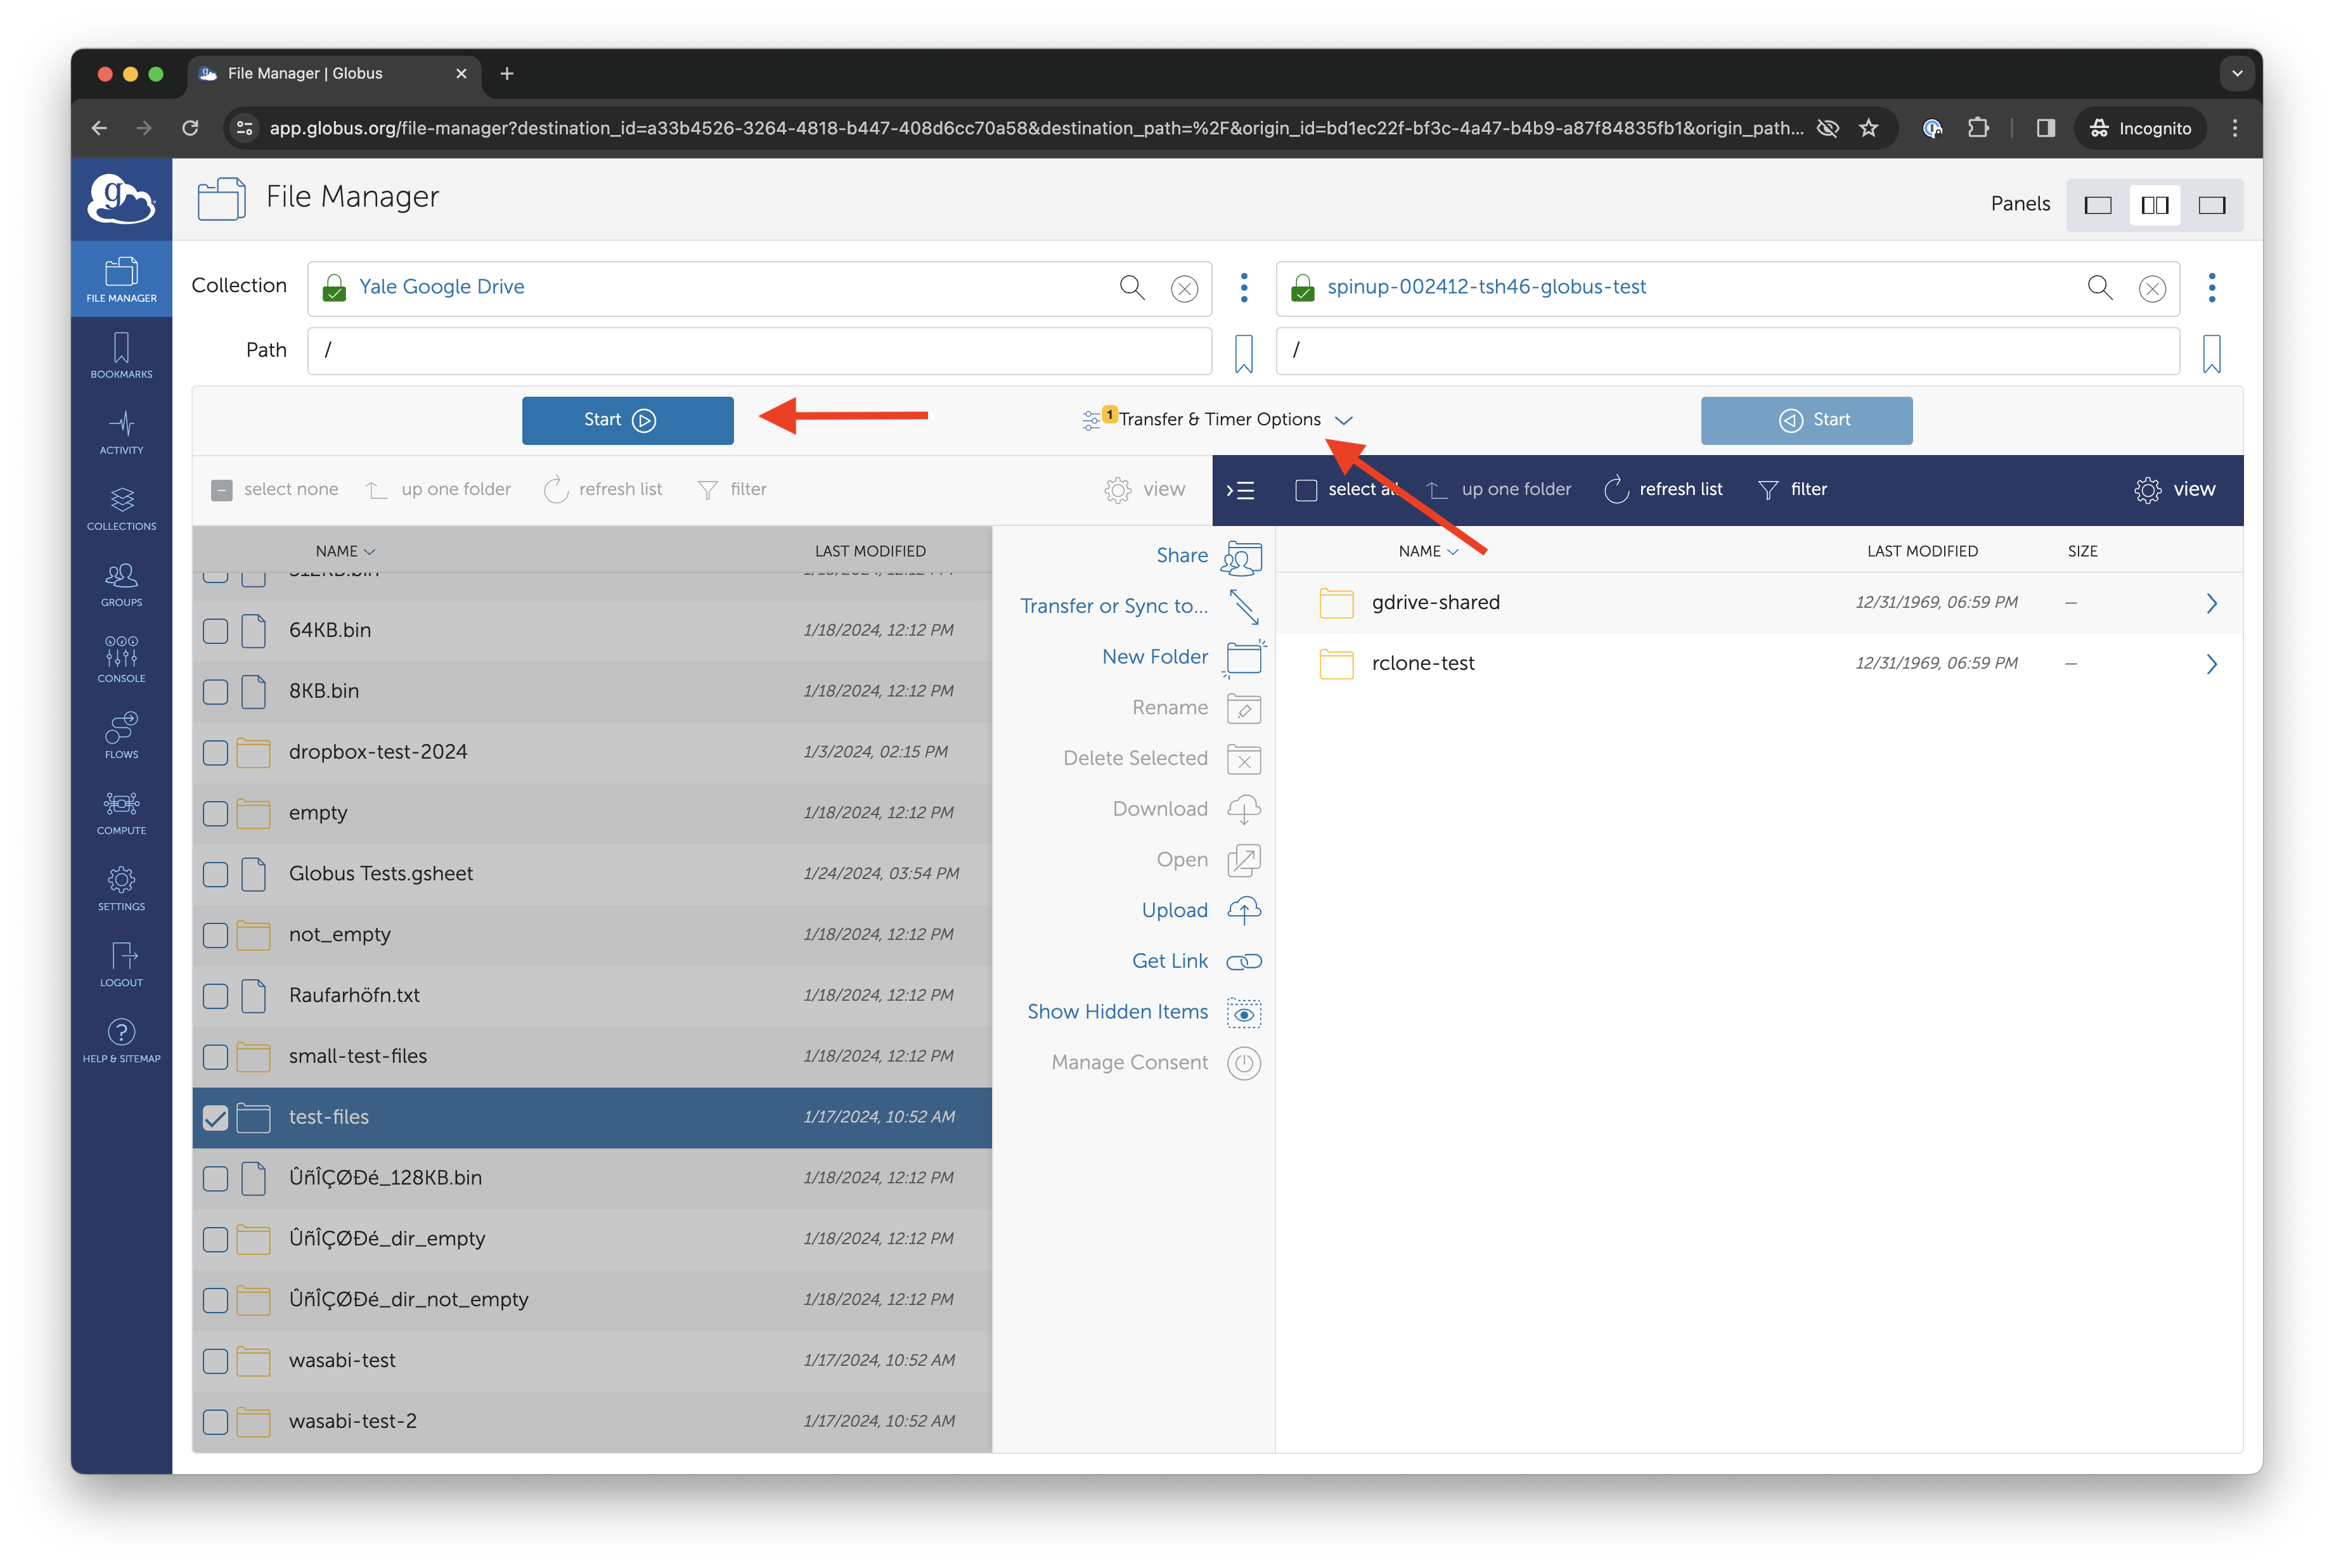The height and width of the screenshot is (1568, 2334).
Task: Expand Transfer & Timer Options
Action: (x=1218, y=420)
